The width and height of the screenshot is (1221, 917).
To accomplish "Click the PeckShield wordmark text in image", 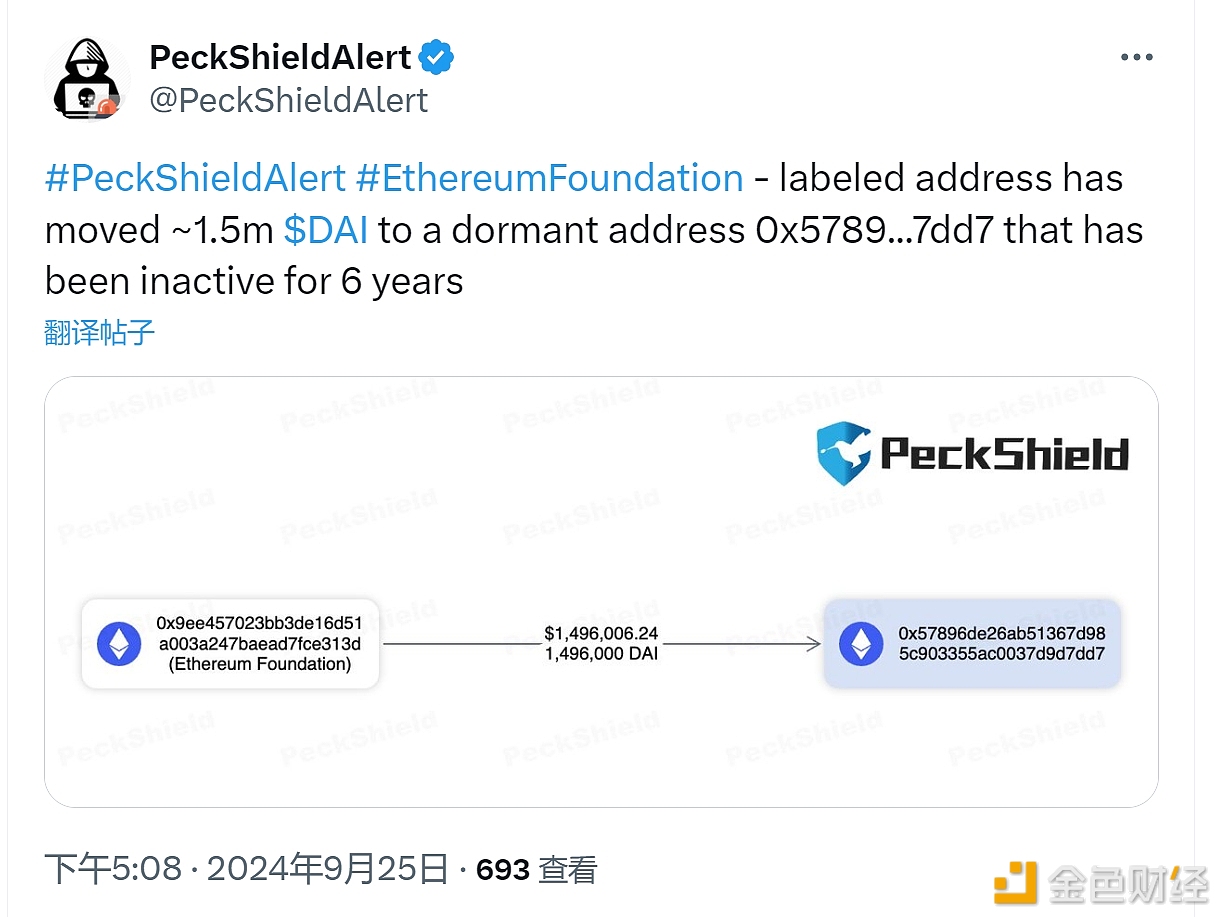I will (1004, 453).
